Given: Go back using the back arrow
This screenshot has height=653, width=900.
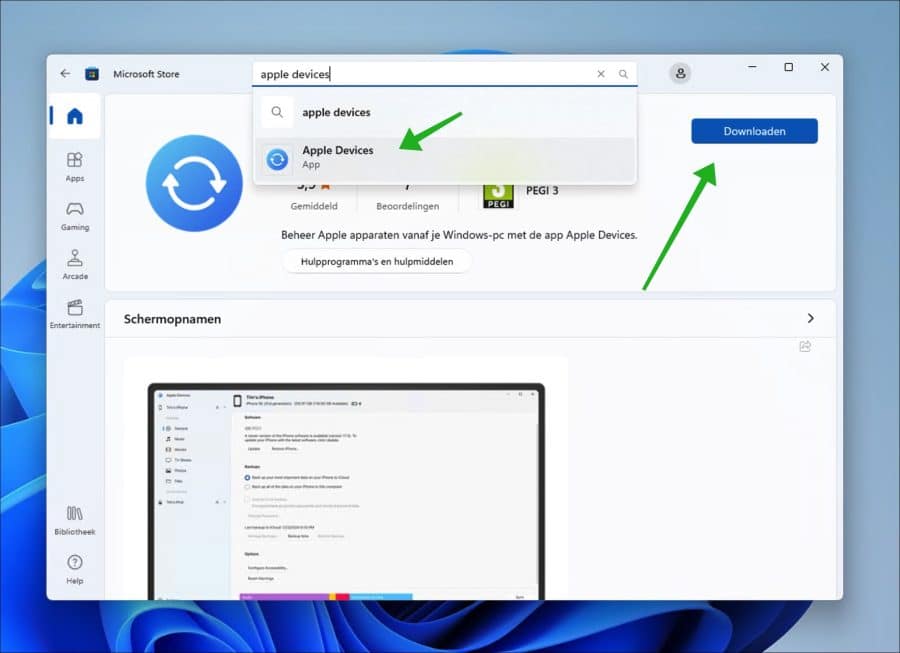Looking at the screenshot, I should pyautogui.click(x=65, y=72).
